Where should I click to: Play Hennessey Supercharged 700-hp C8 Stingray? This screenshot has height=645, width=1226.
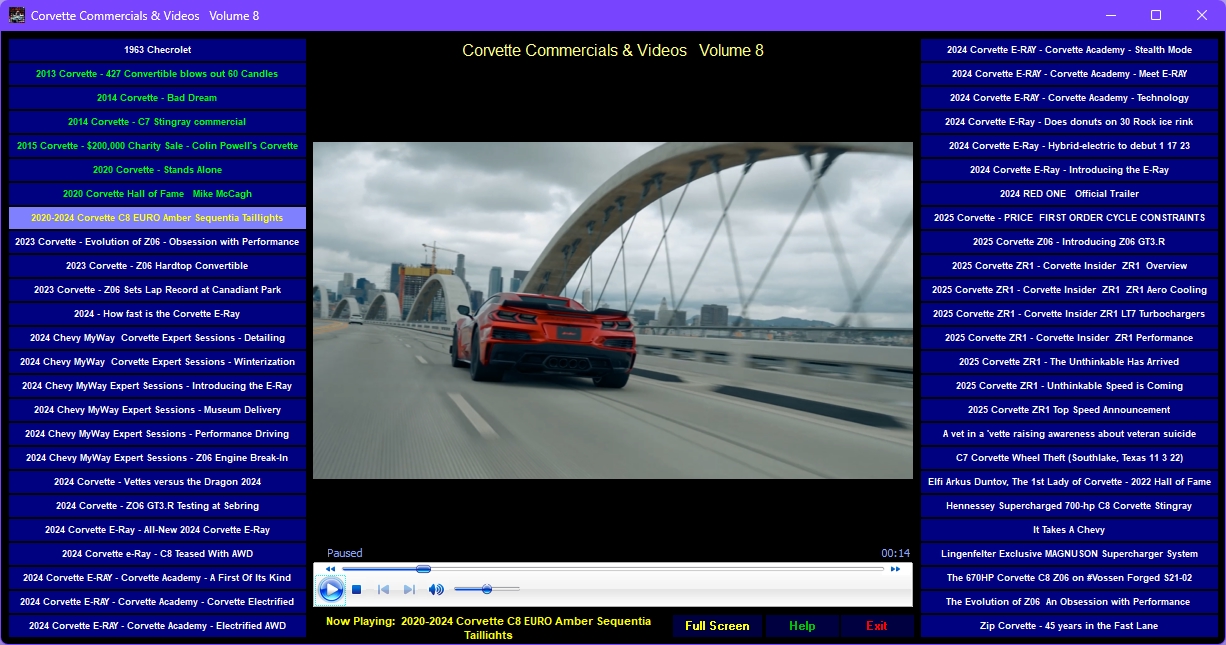1069,506
